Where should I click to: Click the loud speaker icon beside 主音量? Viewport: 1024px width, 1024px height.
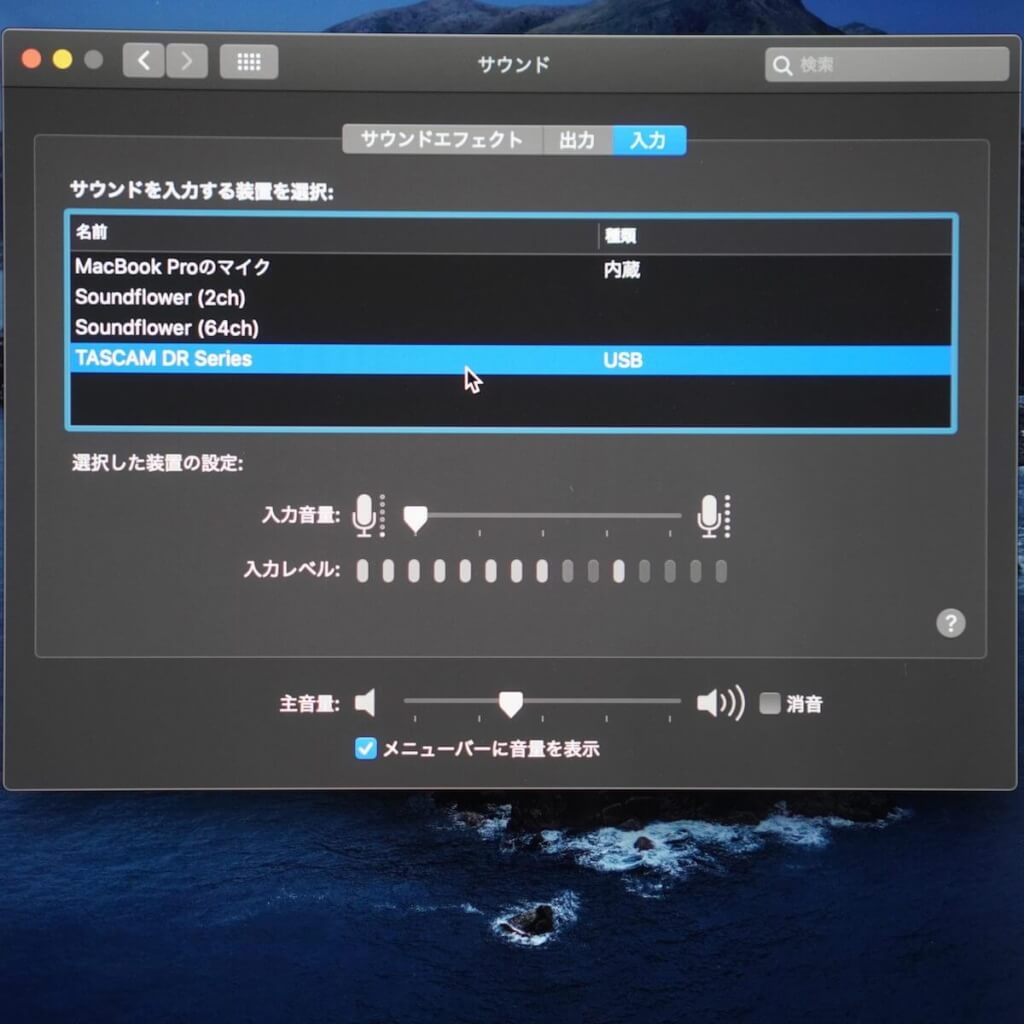point(720,703)
